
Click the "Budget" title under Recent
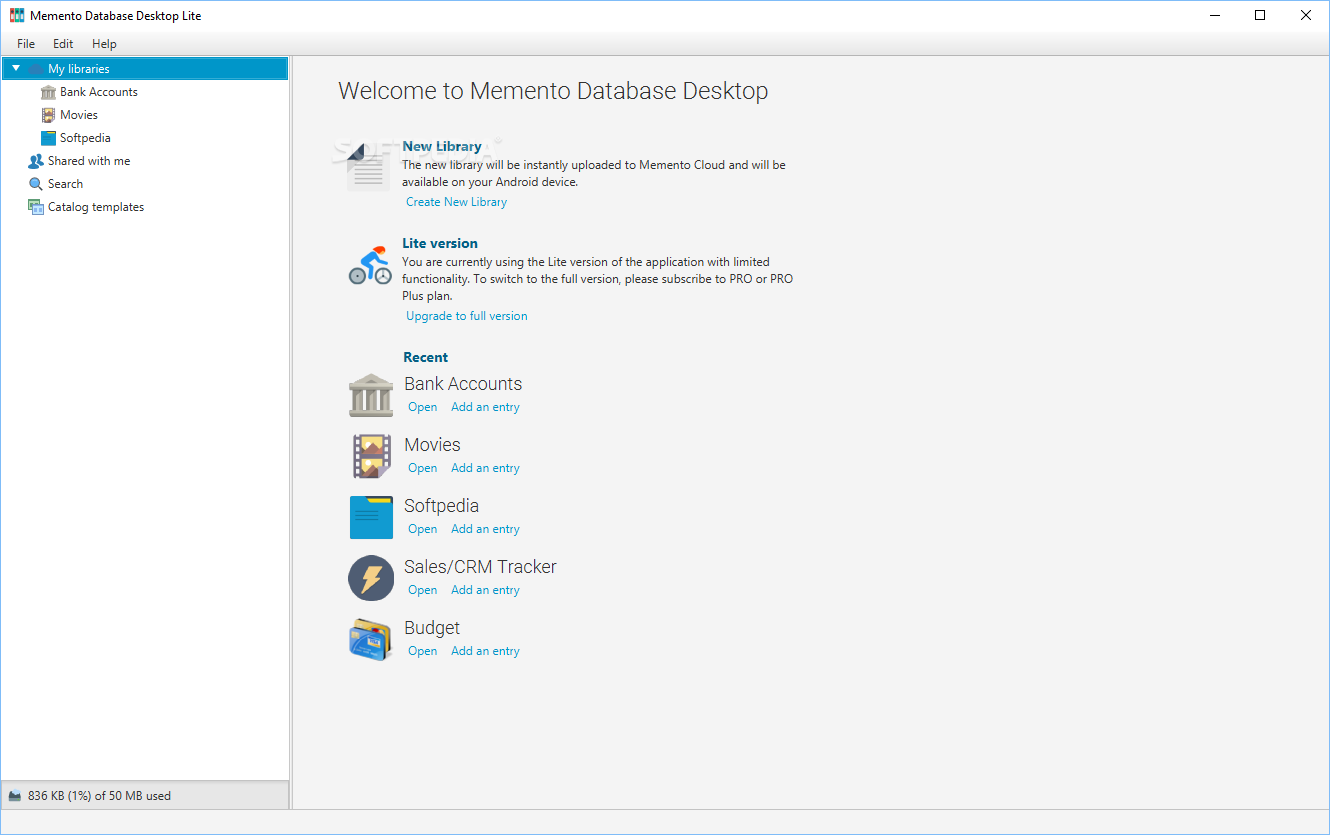tap(432, 628)
